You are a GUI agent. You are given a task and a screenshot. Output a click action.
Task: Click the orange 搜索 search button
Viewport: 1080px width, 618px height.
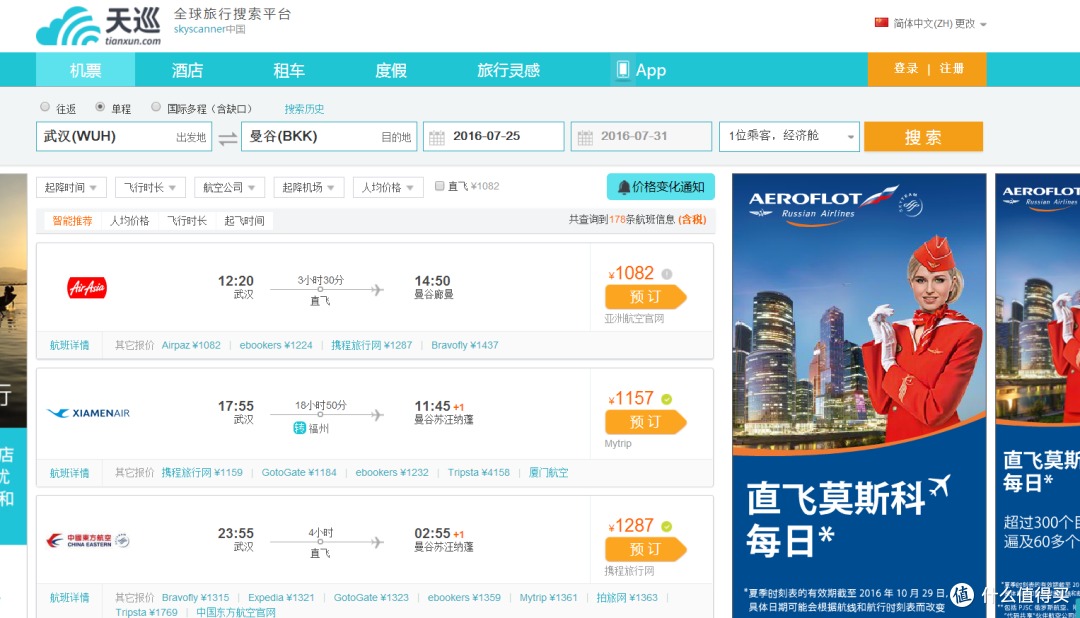pyautogui.click(x=923, y=136)
